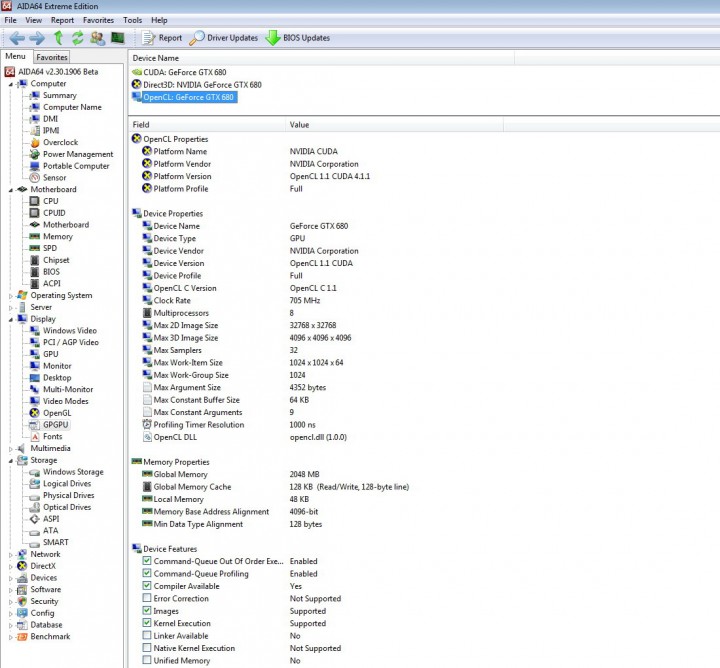Open the SMART page
Image resolution: width=720 pixels, height=668 pixels.
click(x=56, y=543)
